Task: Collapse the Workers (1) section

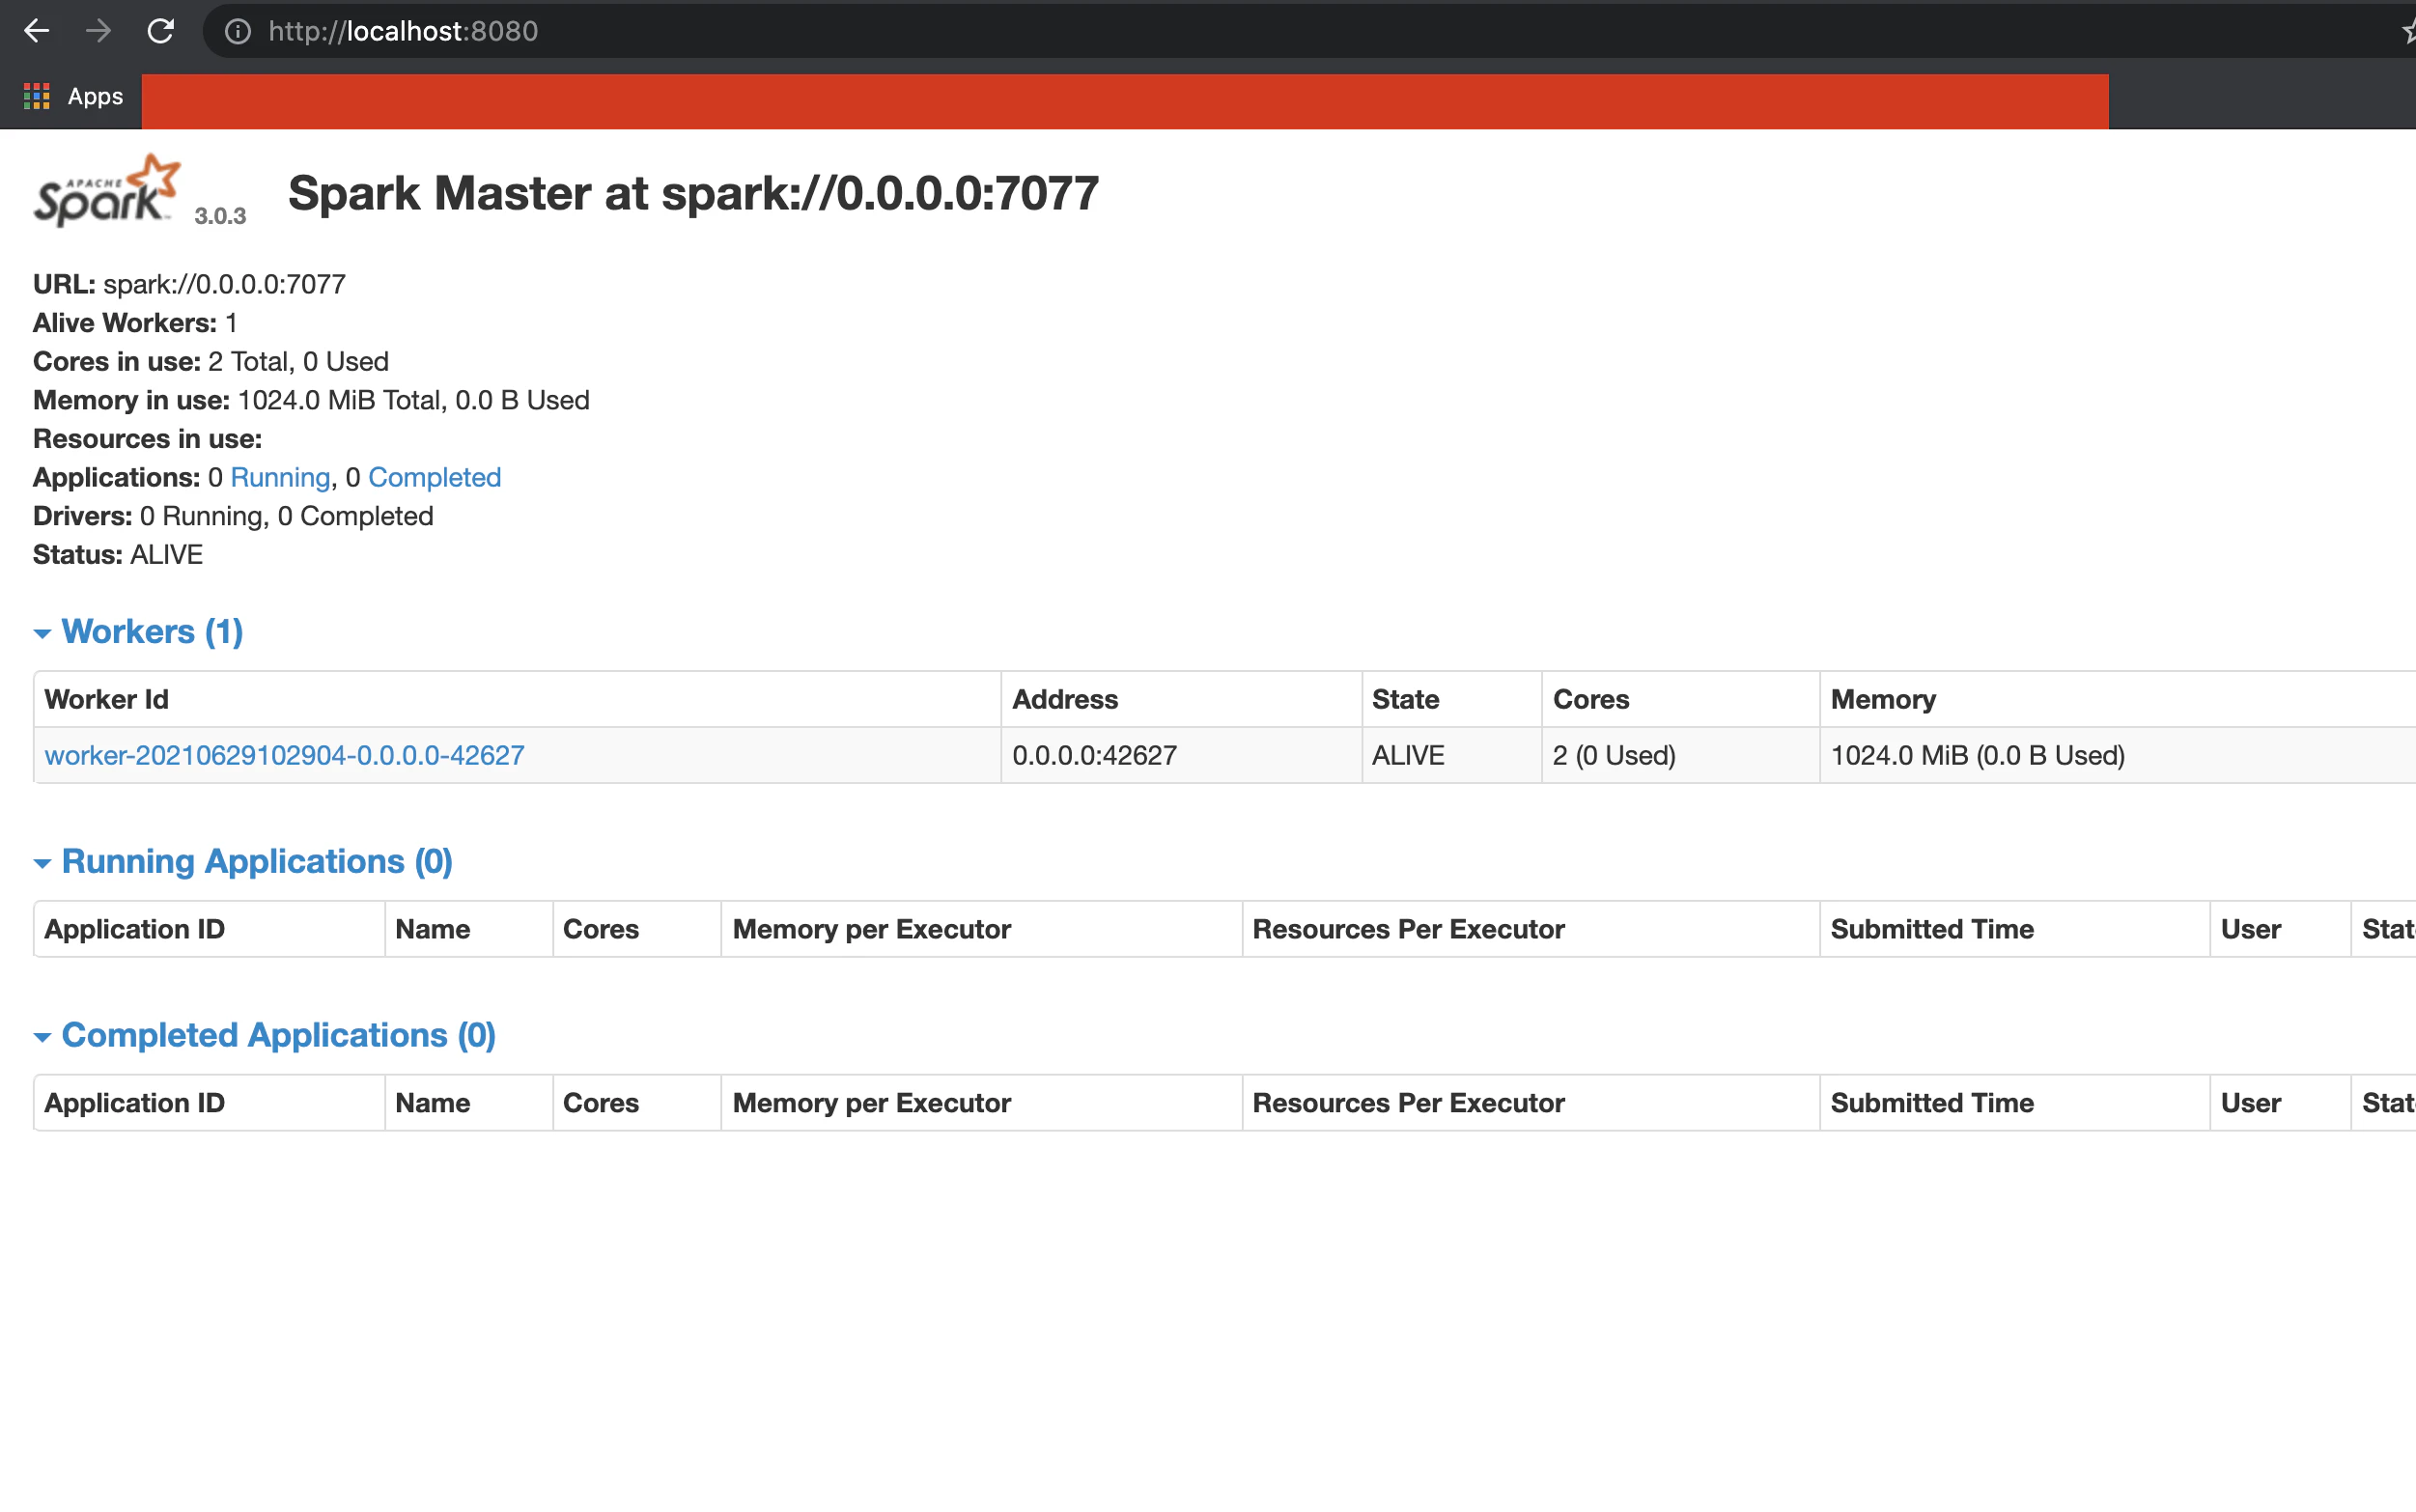Action: coord(139,632)
